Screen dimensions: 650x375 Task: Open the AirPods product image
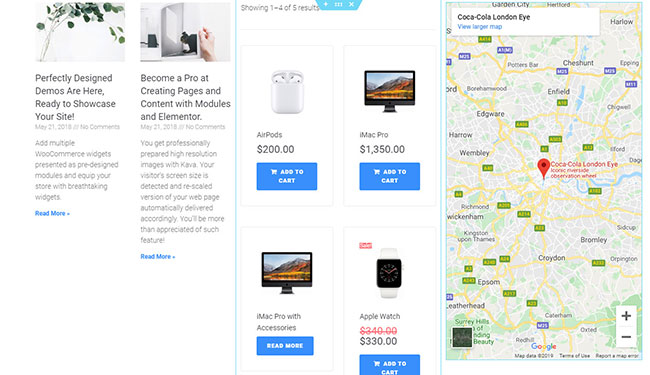pyautogui.click(x=287, y=92)
